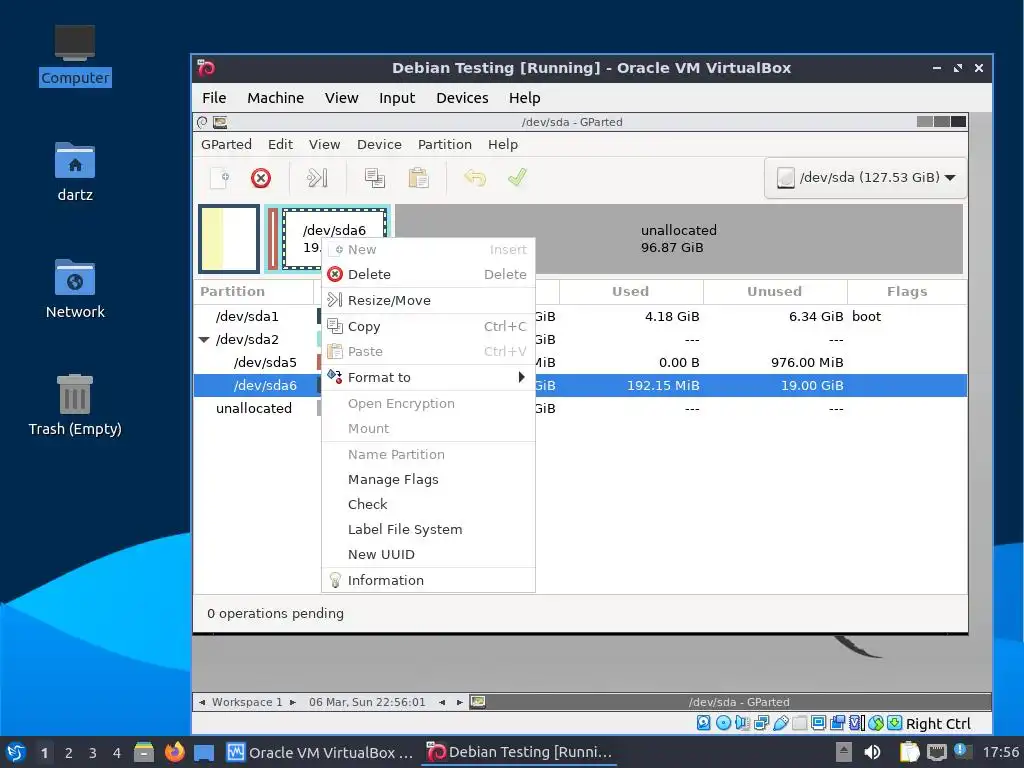
Task: Click the VirtualBox keyboard capture green arrow icon
Action: (895, 723)
